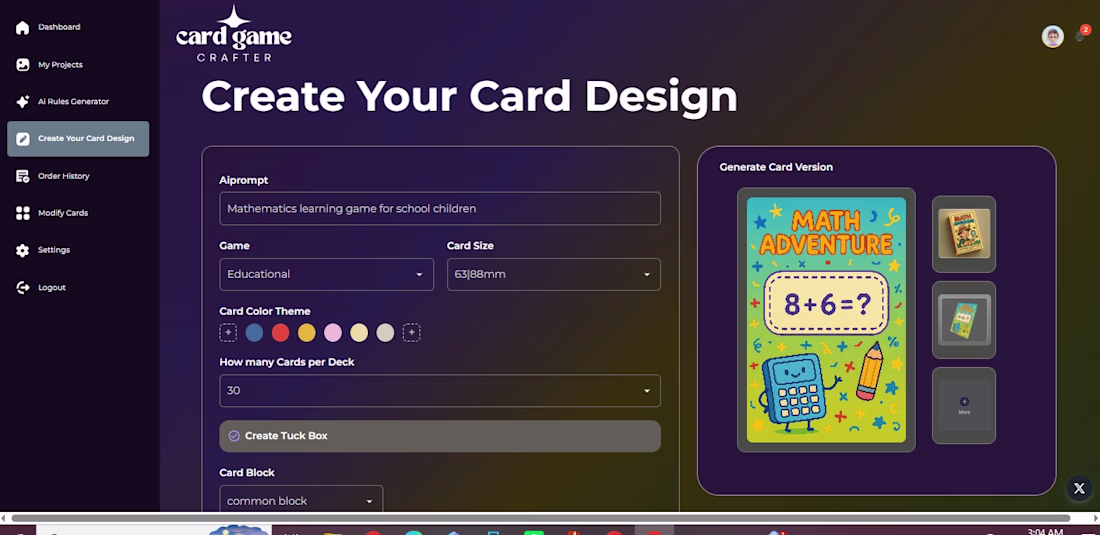The image size is (1100, 535).
Task: Click the arrow on the Educational dropdown
Action: point(420,275)
